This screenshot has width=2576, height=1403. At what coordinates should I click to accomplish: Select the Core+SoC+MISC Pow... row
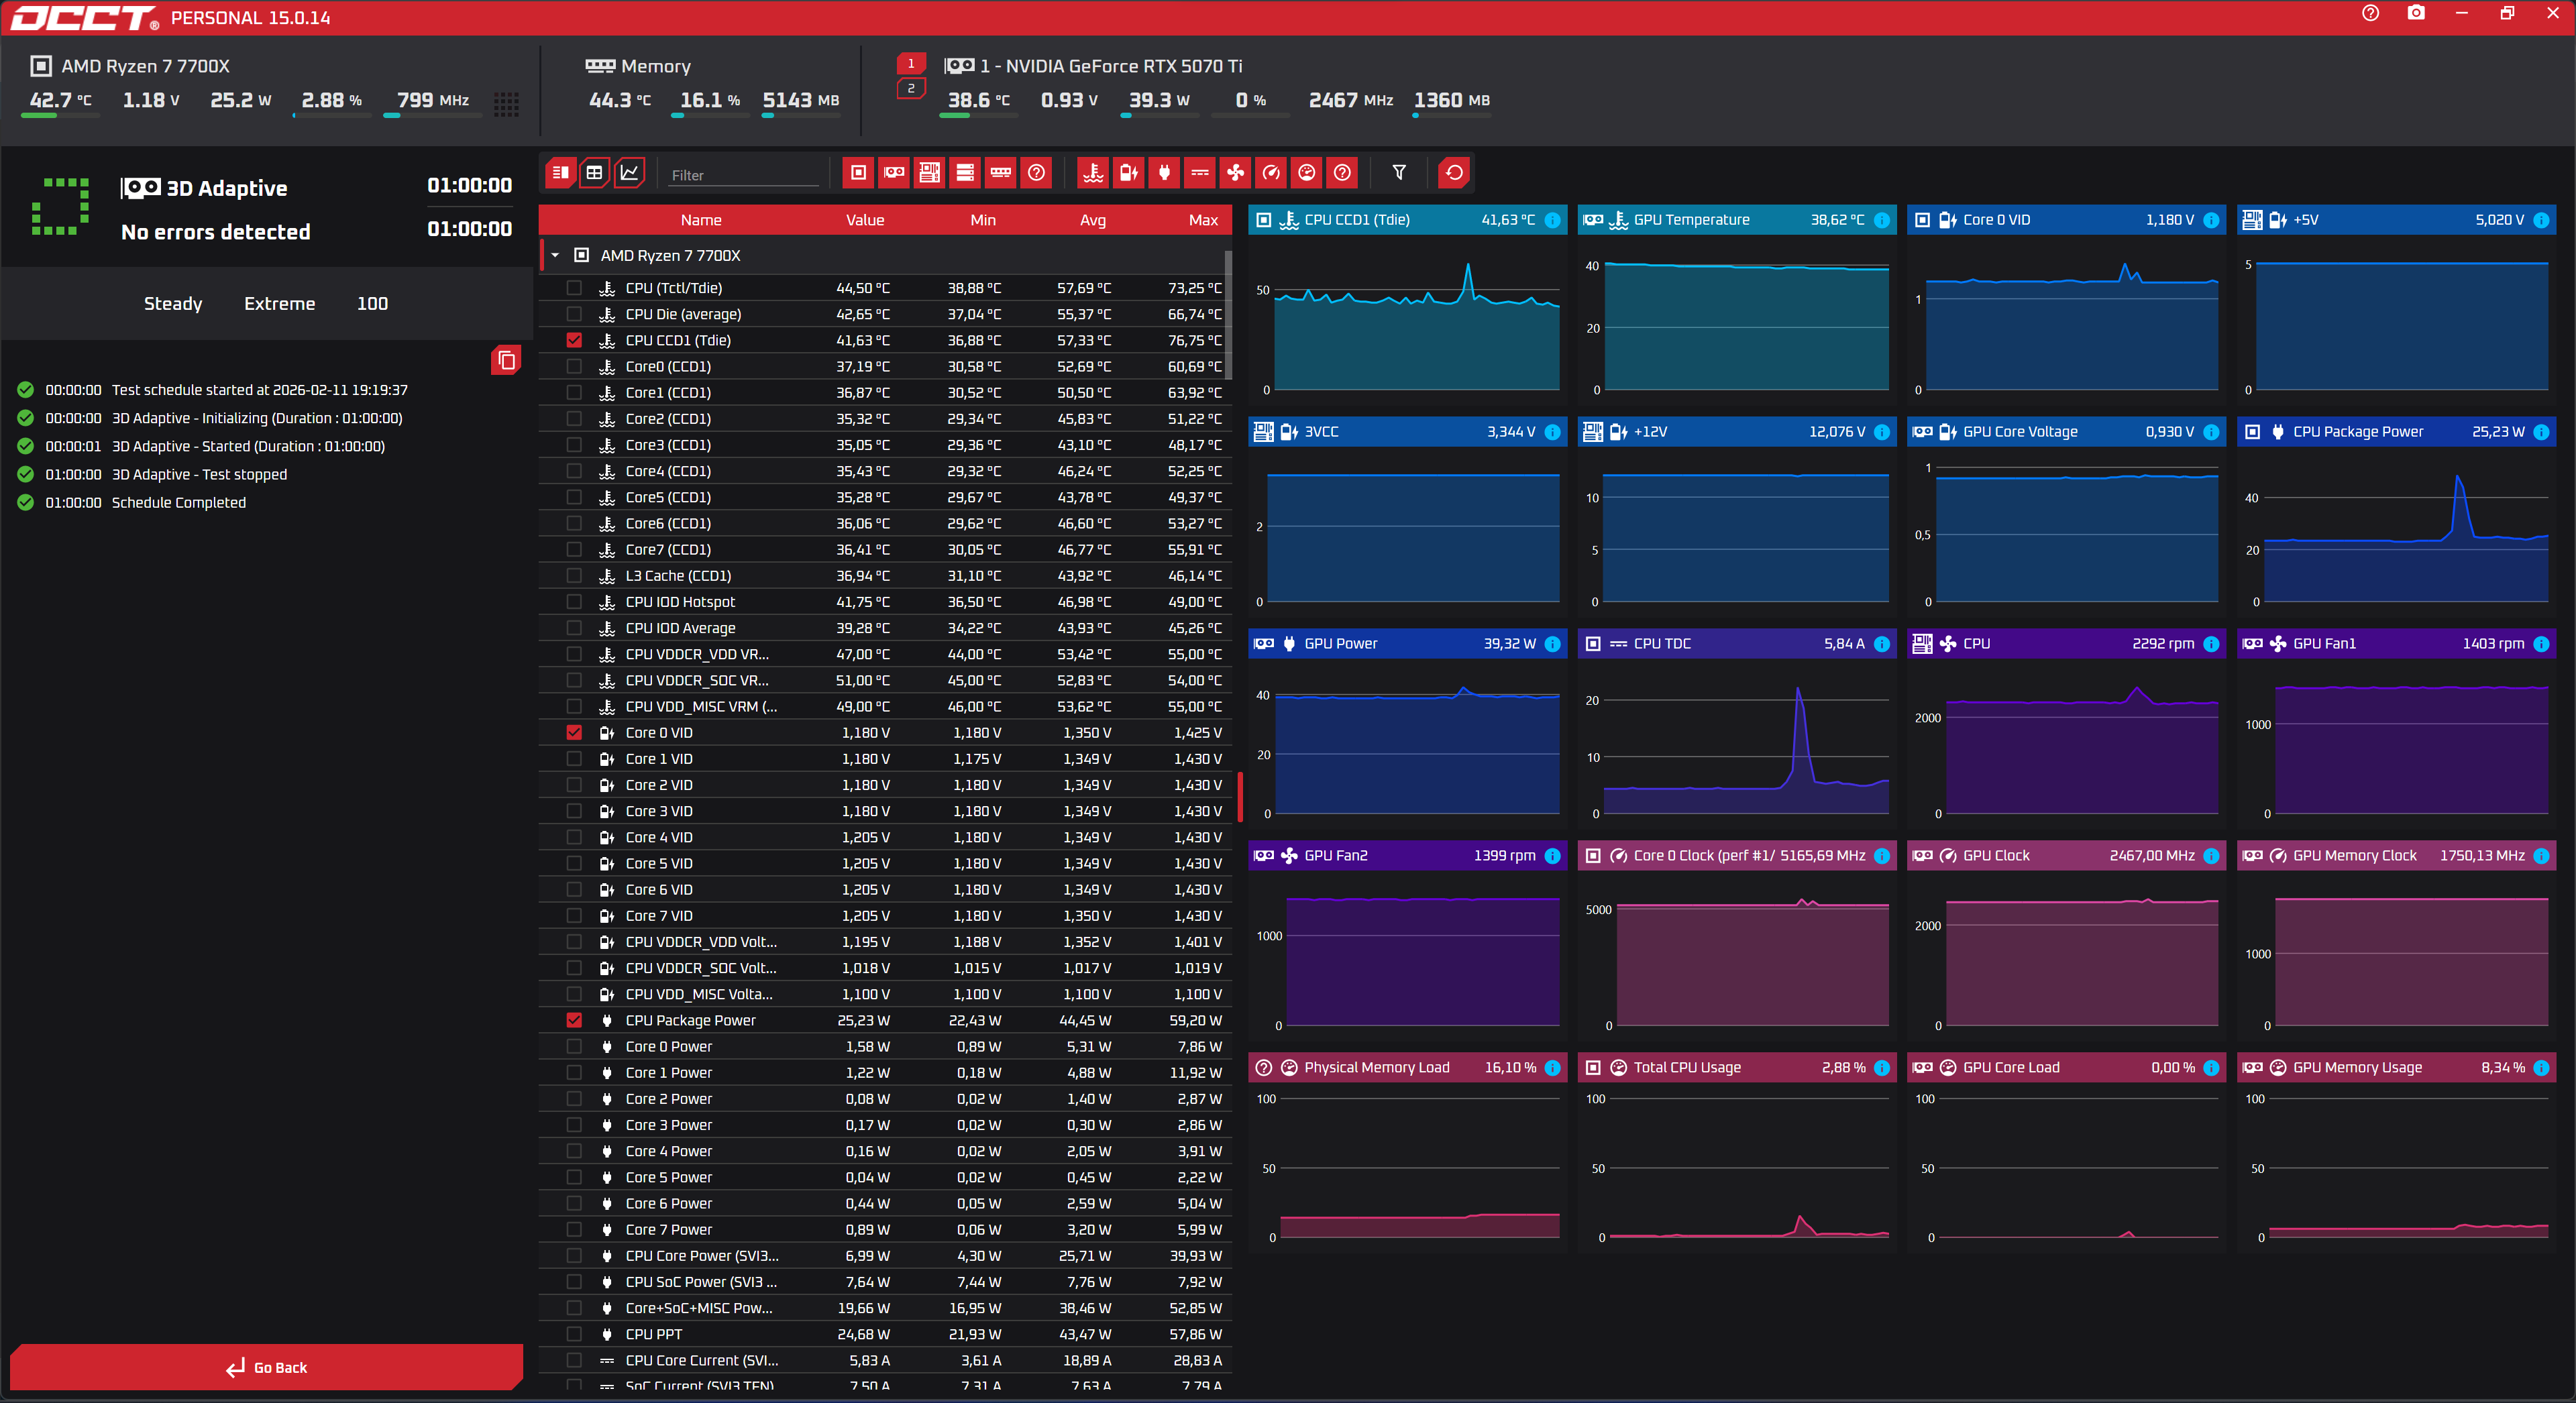coord(885,1309)
